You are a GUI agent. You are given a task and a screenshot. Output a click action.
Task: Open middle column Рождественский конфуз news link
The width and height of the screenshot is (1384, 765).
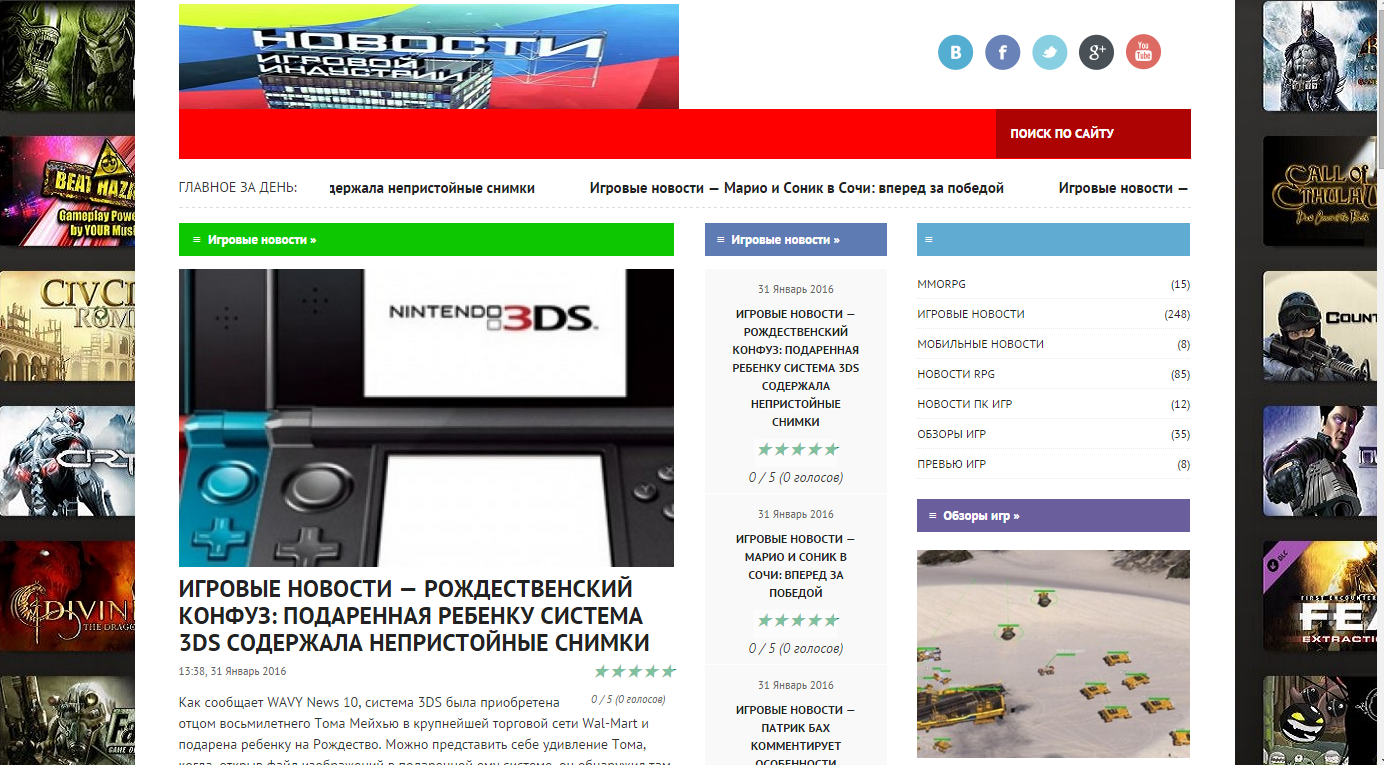[796, 368]
